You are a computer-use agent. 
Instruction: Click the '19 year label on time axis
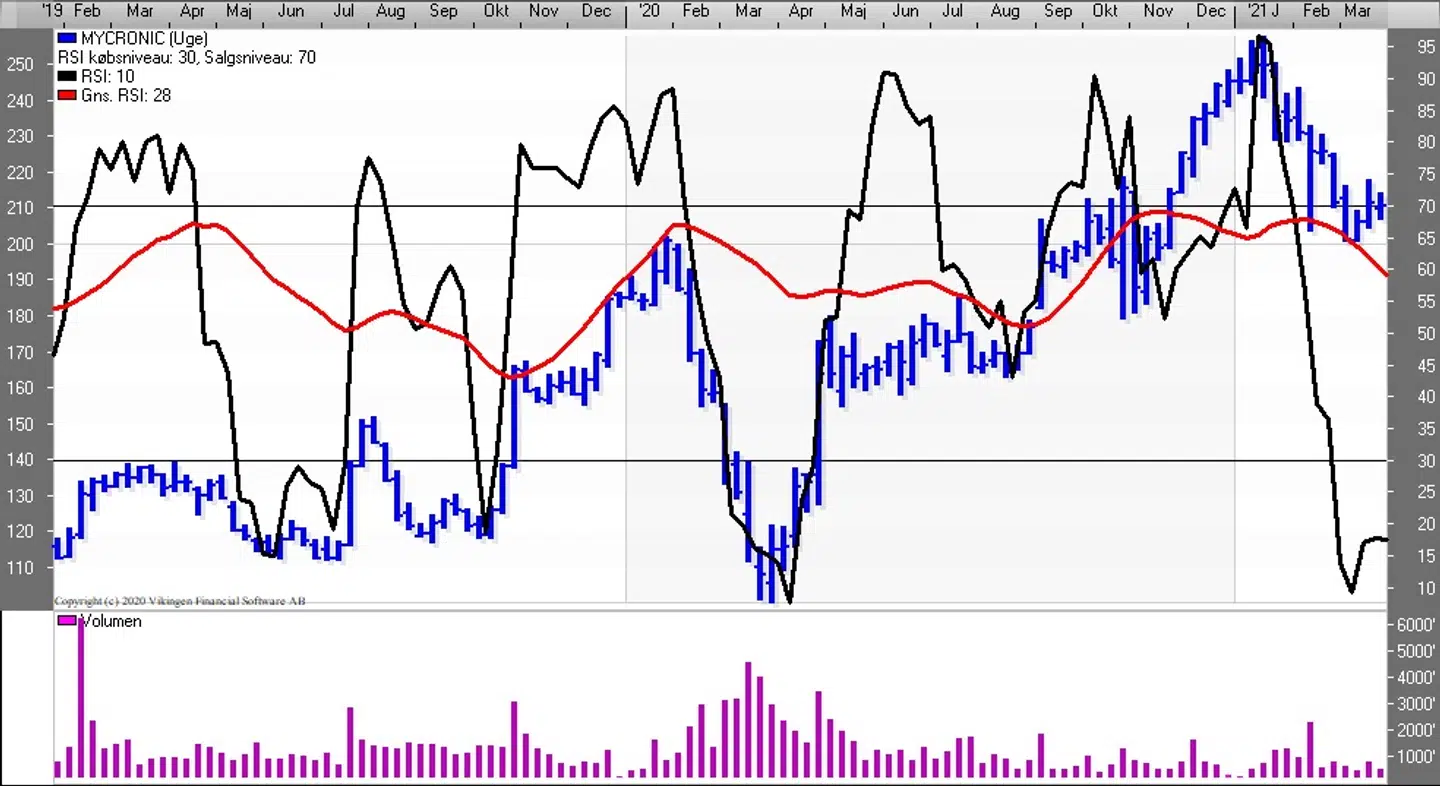[x=54, y=11]
